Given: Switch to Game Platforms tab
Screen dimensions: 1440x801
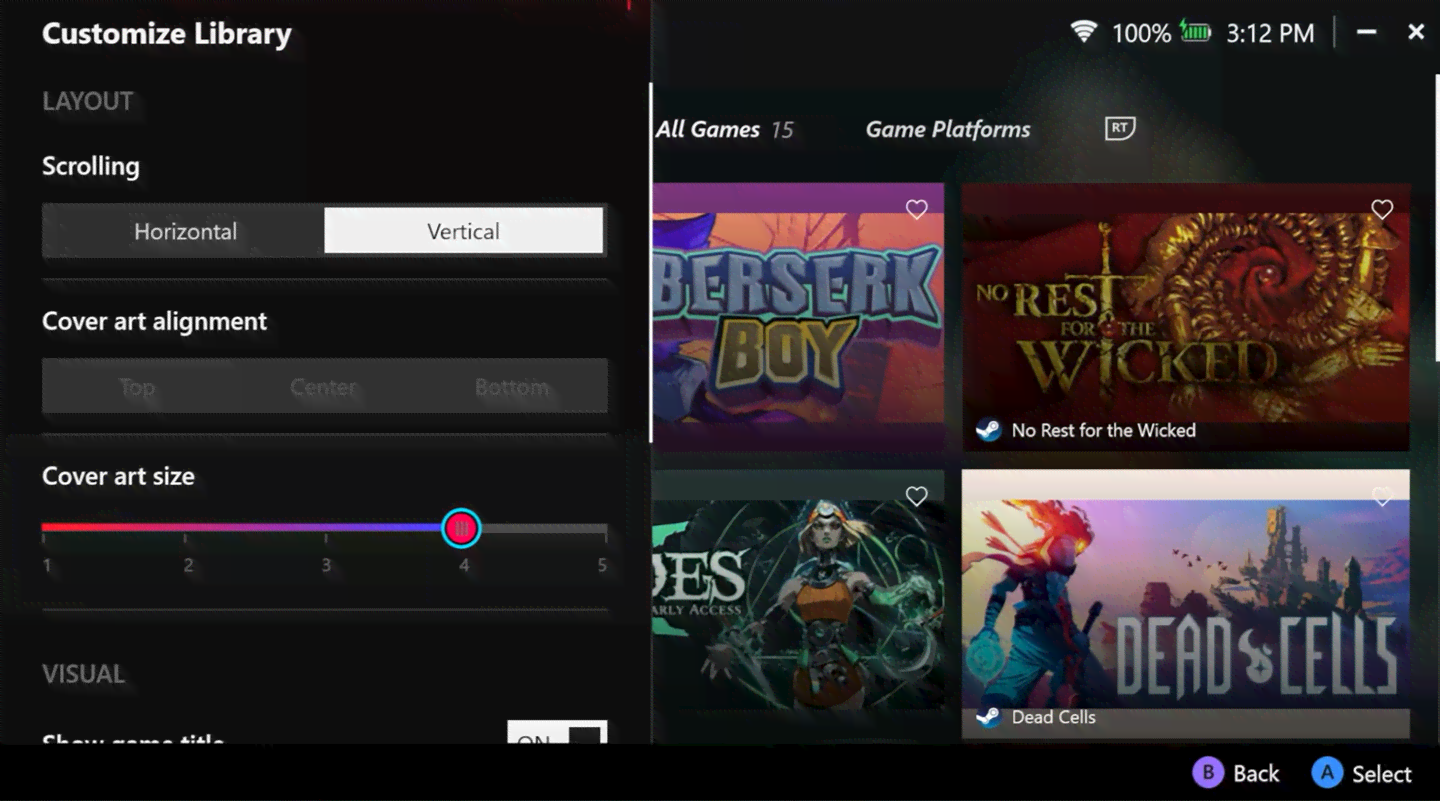Looking at the screenshot, I should (948, 129).
